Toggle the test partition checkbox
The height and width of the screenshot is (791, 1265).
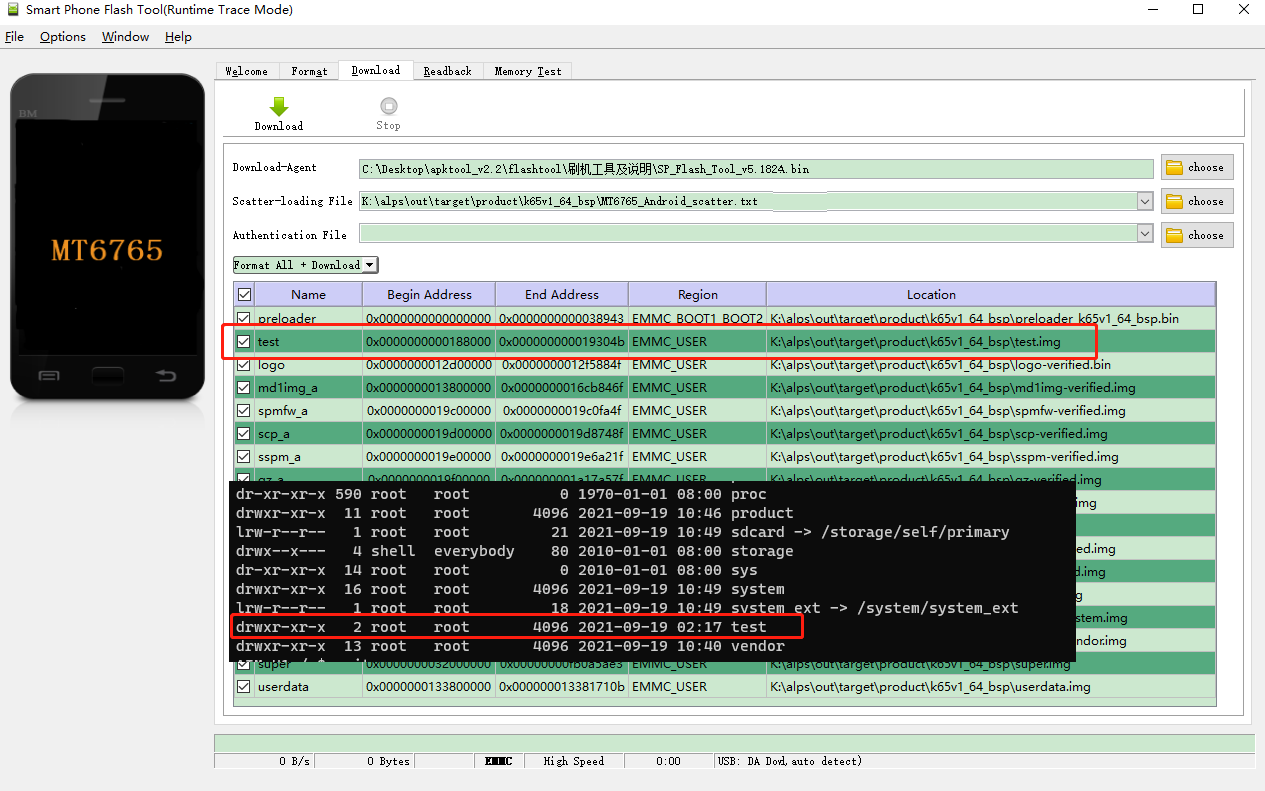[x=243, y=341]
